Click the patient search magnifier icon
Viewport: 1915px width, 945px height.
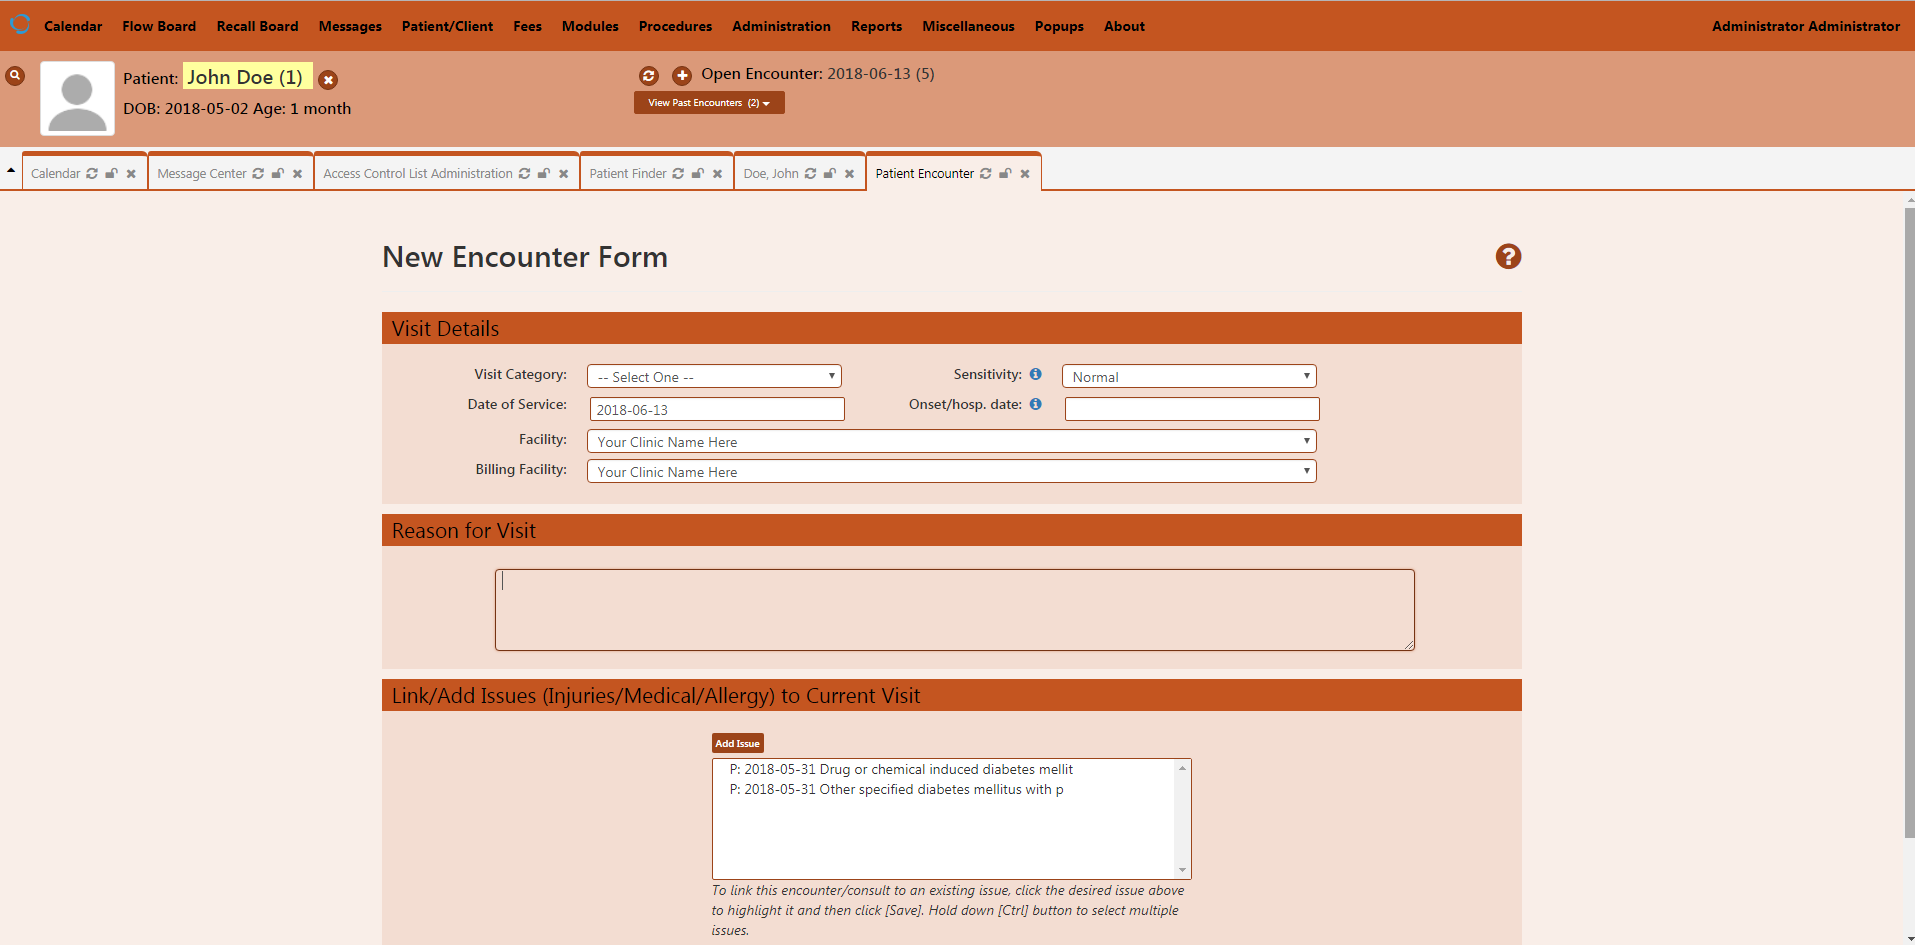point(14,75)
